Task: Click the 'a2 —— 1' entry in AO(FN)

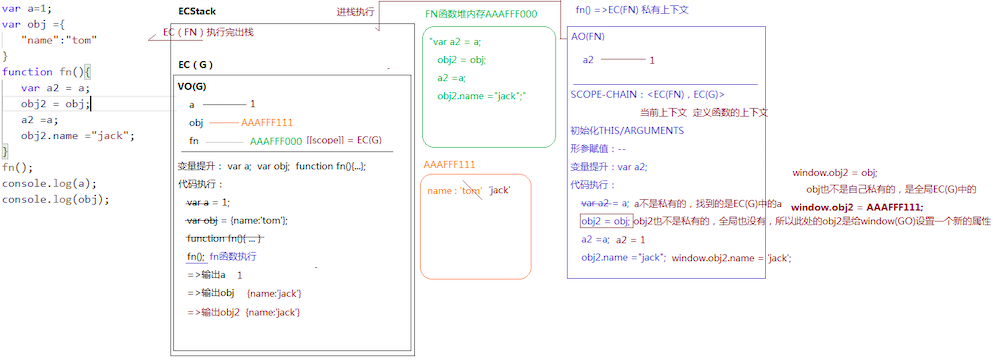Action: pos(619,60)
